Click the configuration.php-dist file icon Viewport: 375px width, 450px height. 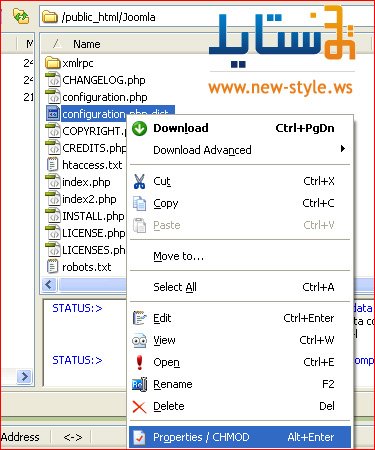pos(52,114)
